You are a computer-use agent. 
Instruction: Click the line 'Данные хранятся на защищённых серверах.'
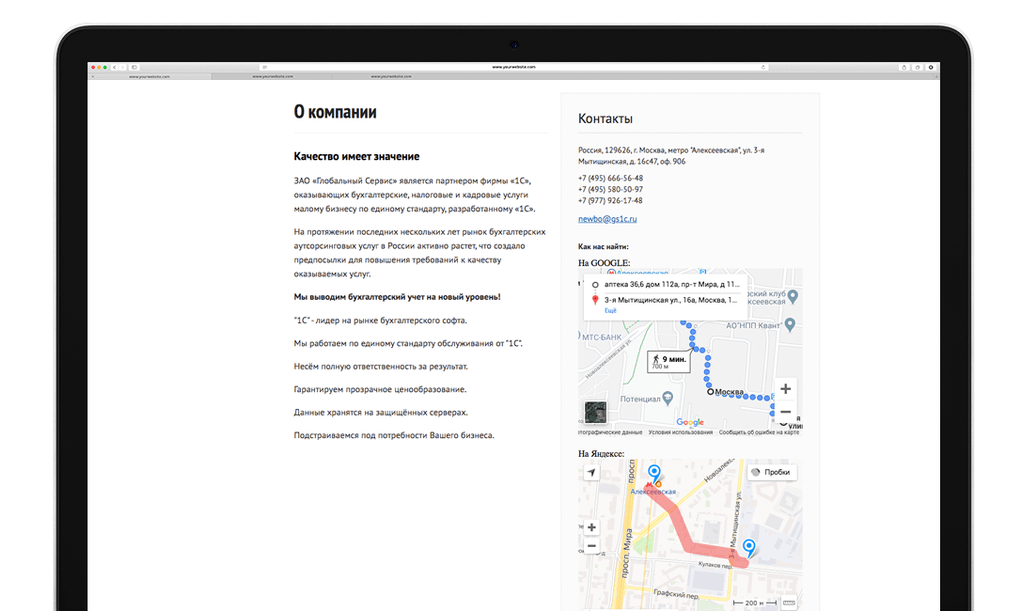coord(381,412)
